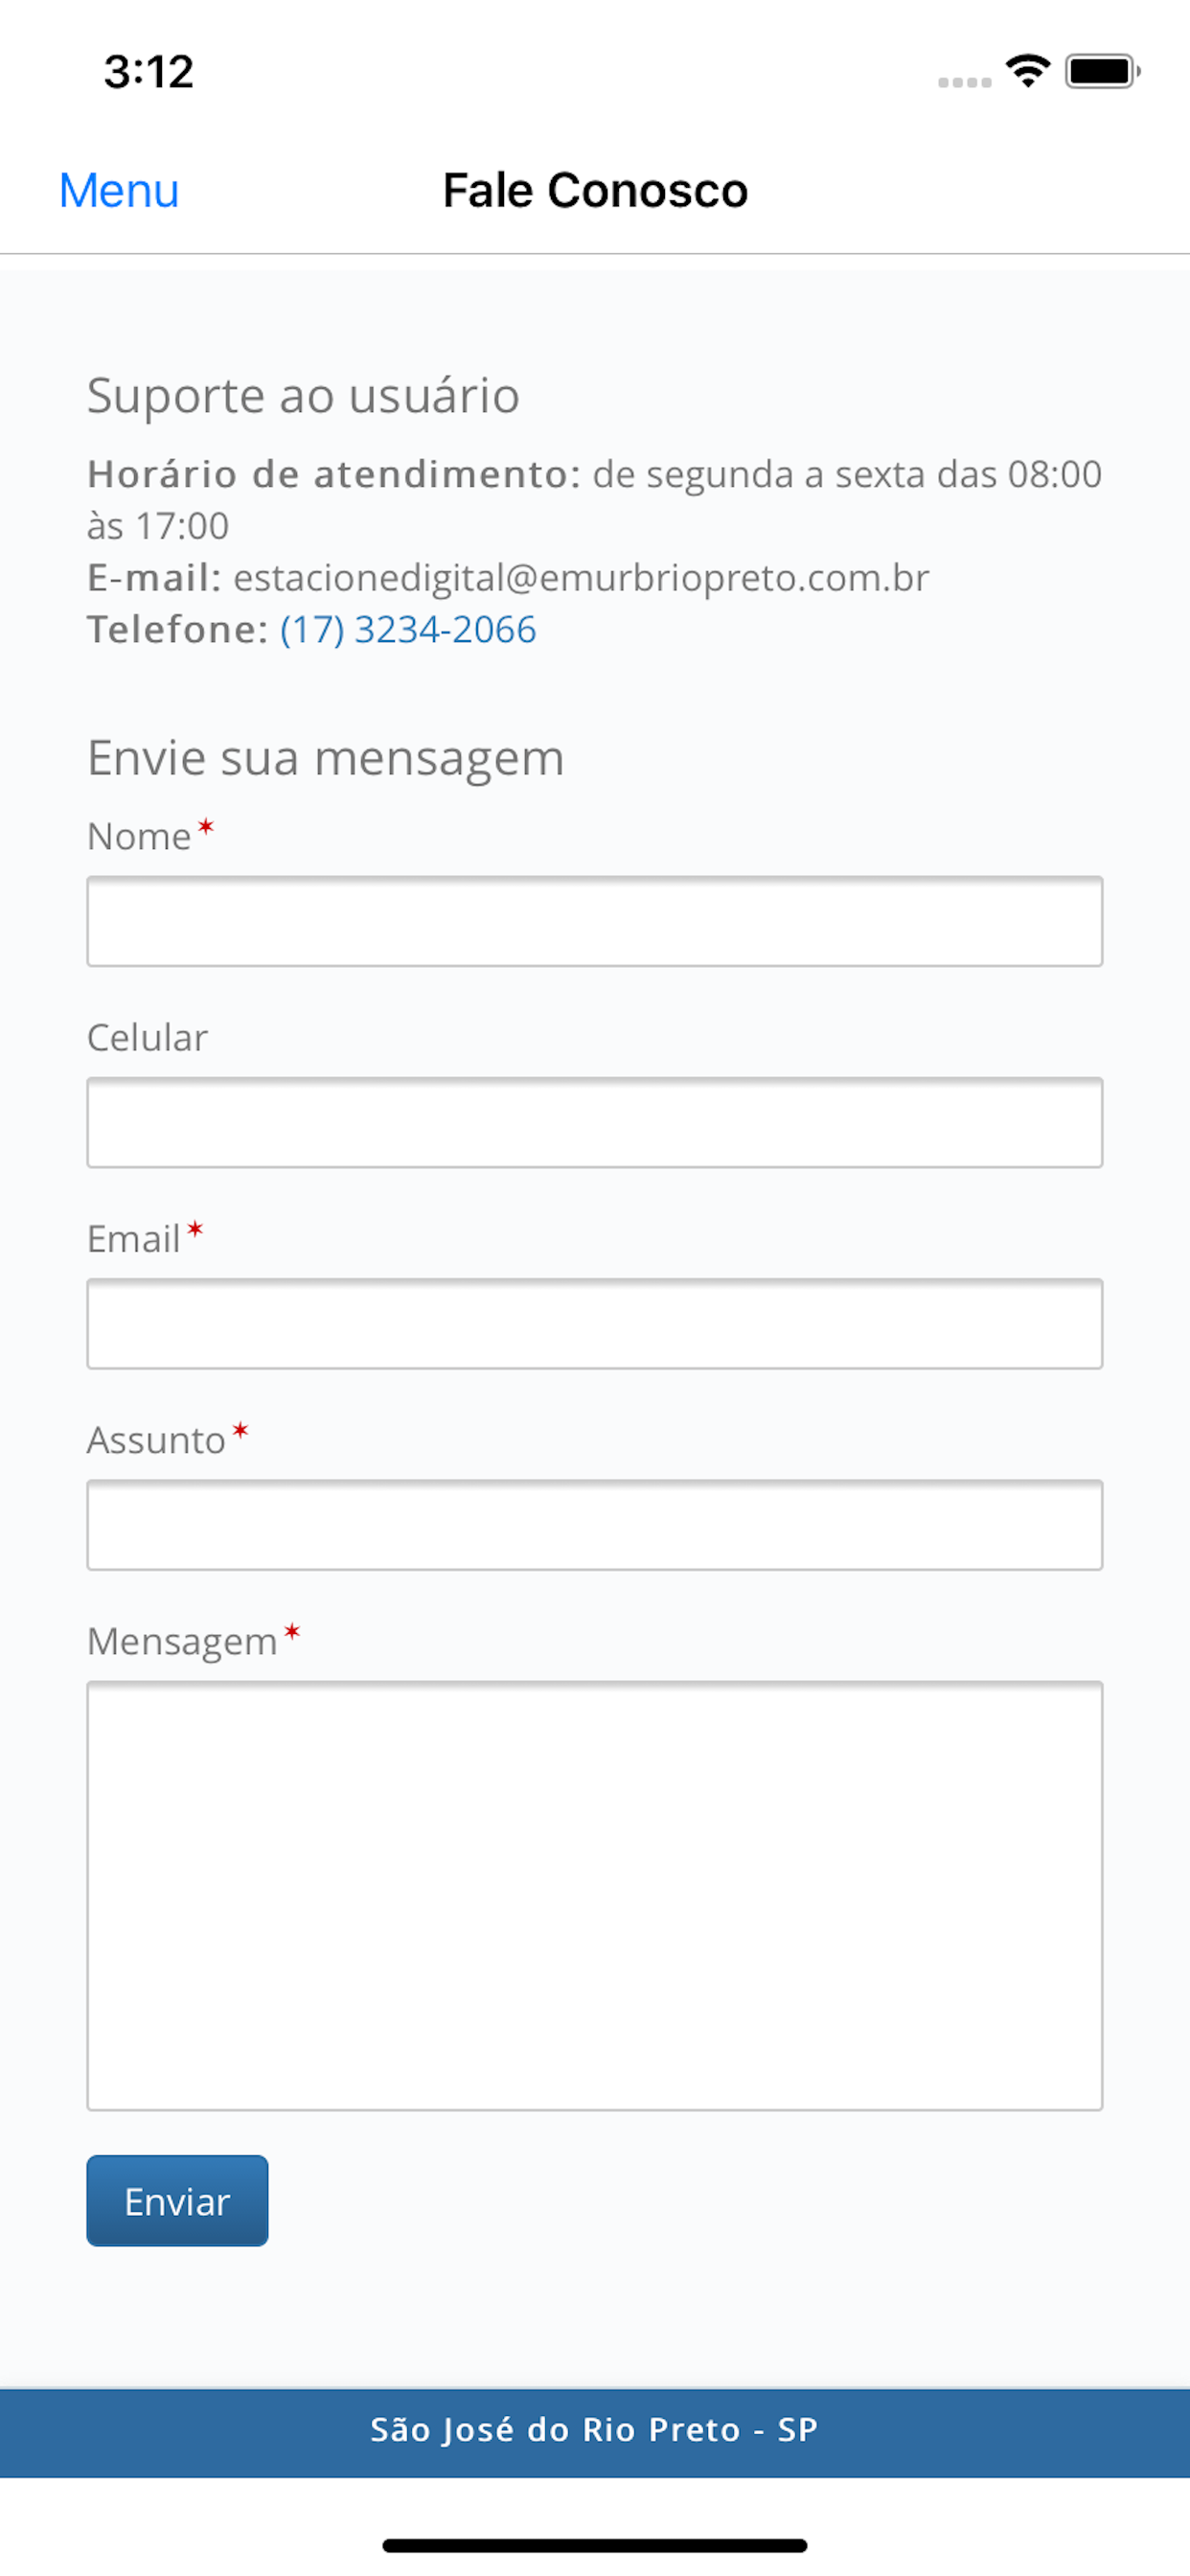Focus the Nome text field

(595, 921)
